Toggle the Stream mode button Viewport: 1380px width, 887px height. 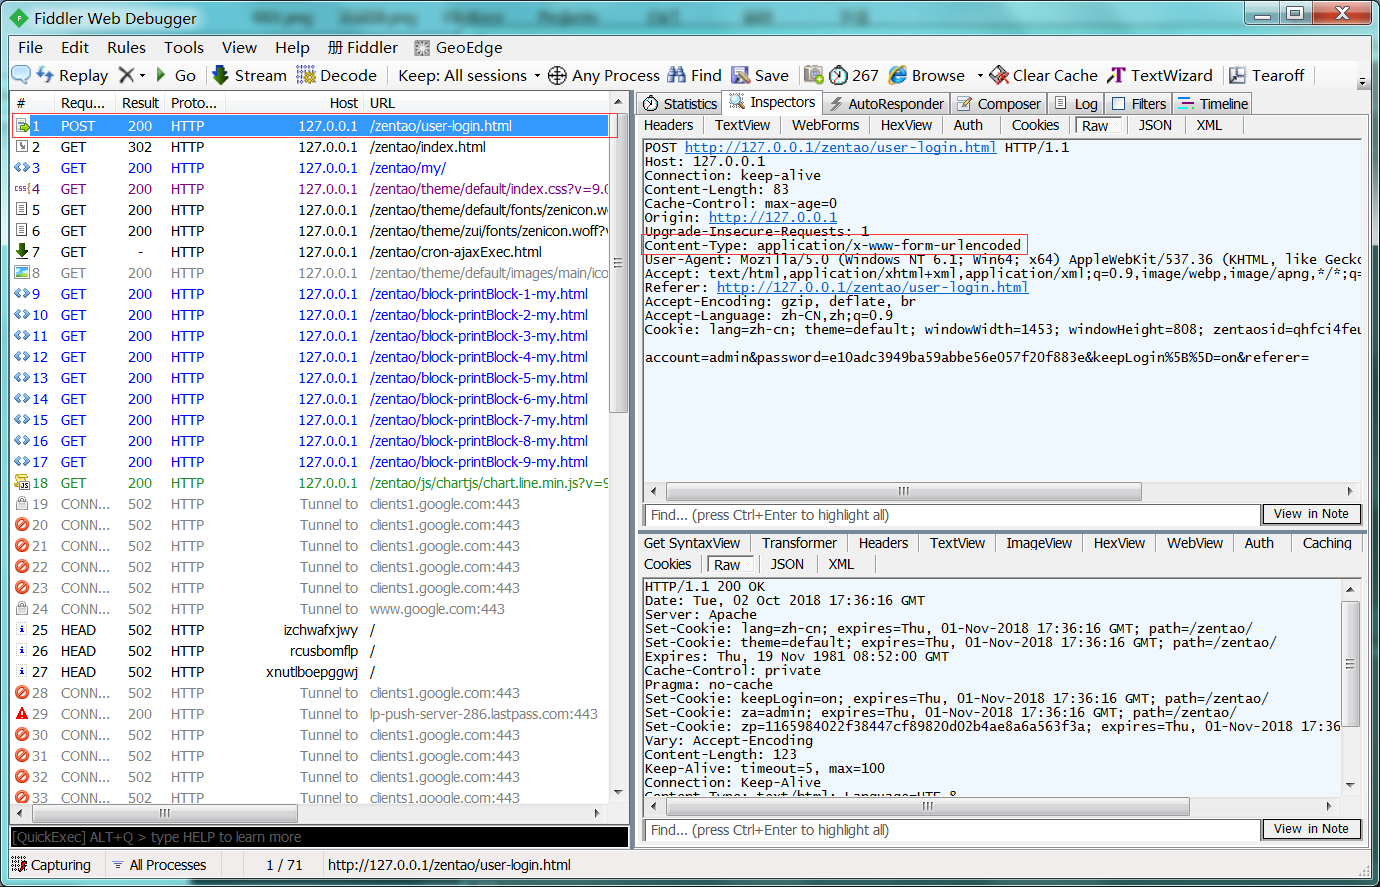click(249, 75)
